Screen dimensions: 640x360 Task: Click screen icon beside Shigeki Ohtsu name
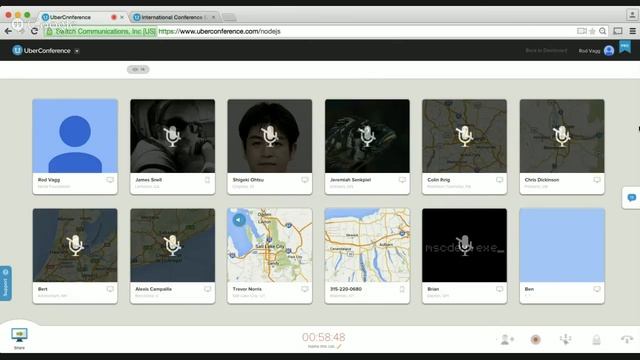tap(305, 180)
